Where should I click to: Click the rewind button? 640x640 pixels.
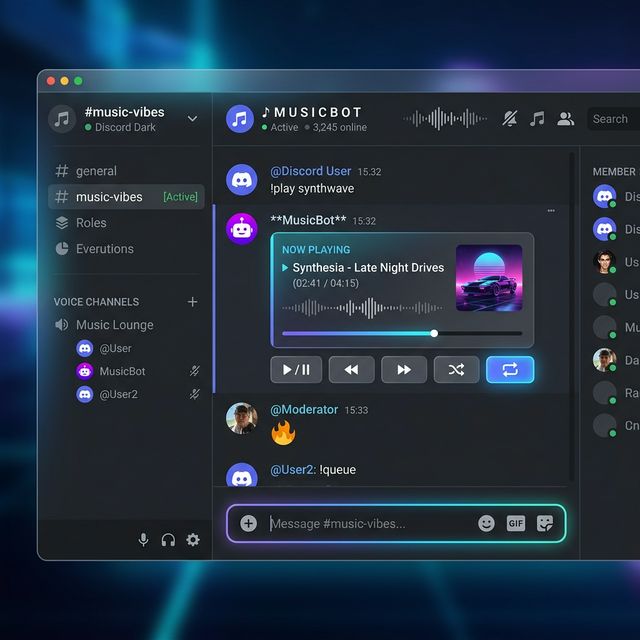point(351,369)
